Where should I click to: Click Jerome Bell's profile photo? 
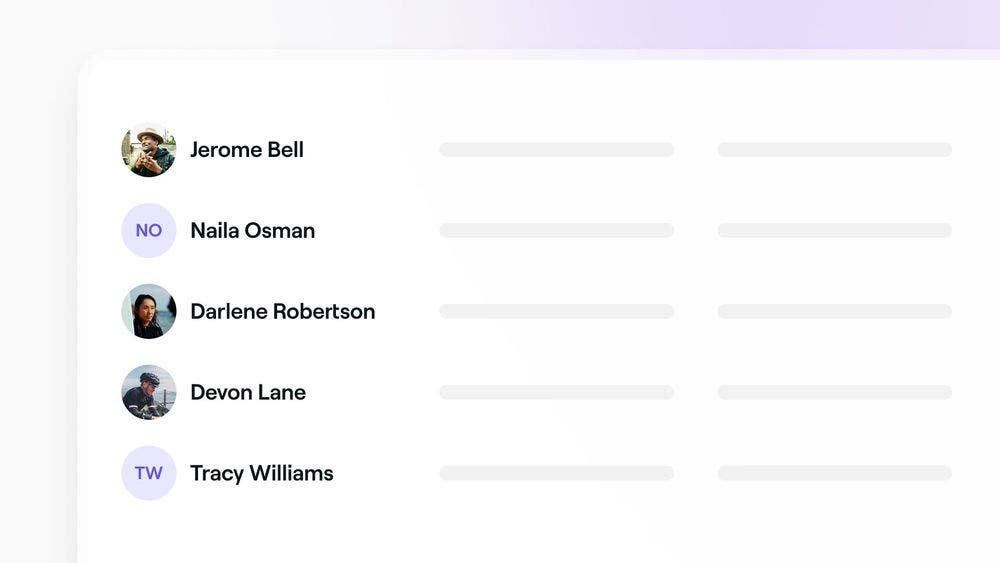148,150
